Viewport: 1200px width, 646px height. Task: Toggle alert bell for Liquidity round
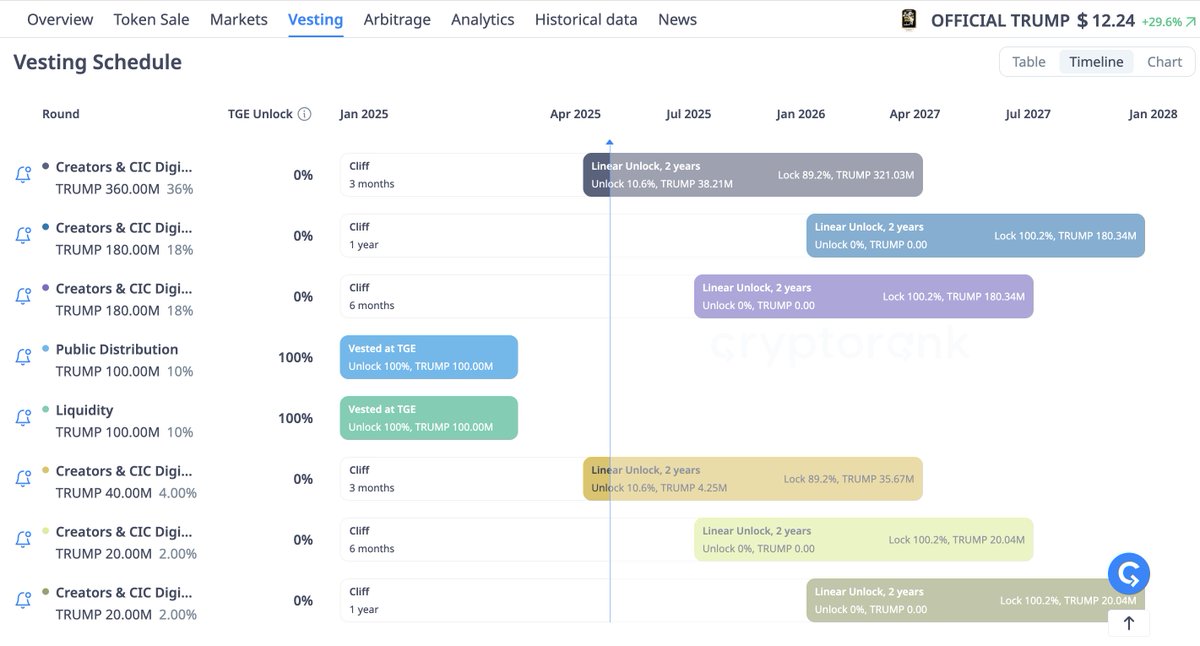coord(23,418)
